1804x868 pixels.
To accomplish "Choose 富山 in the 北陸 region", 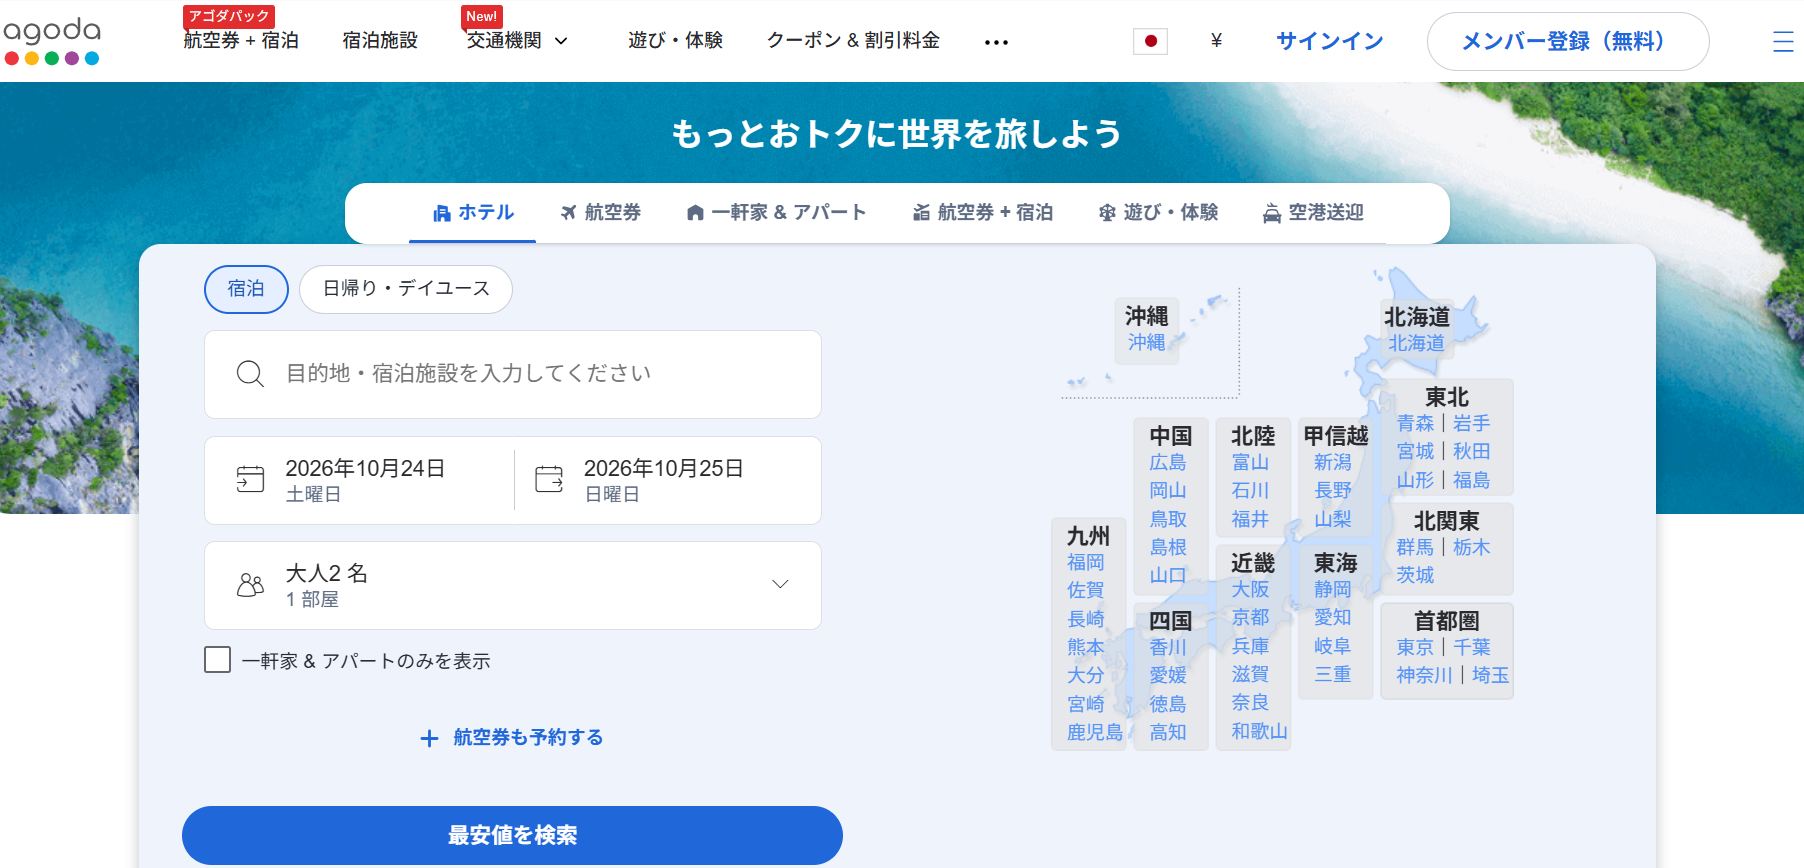I will 1250,463.
